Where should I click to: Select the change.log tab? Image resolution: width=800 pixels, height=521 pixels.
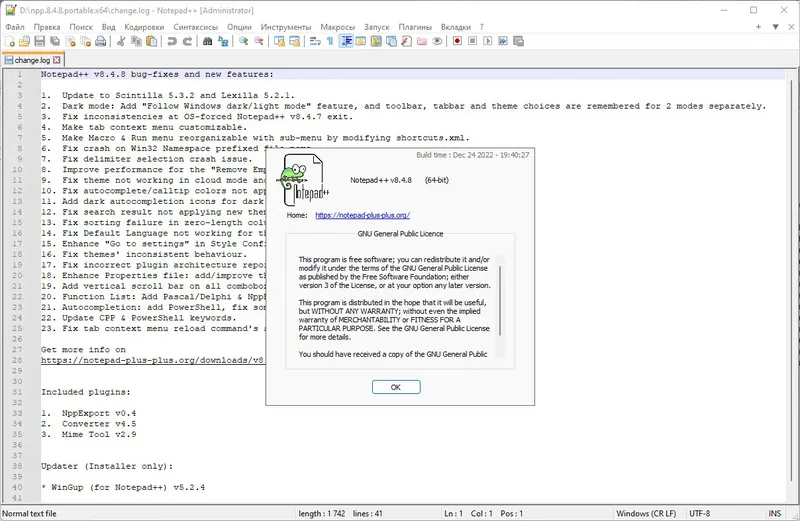32,60
